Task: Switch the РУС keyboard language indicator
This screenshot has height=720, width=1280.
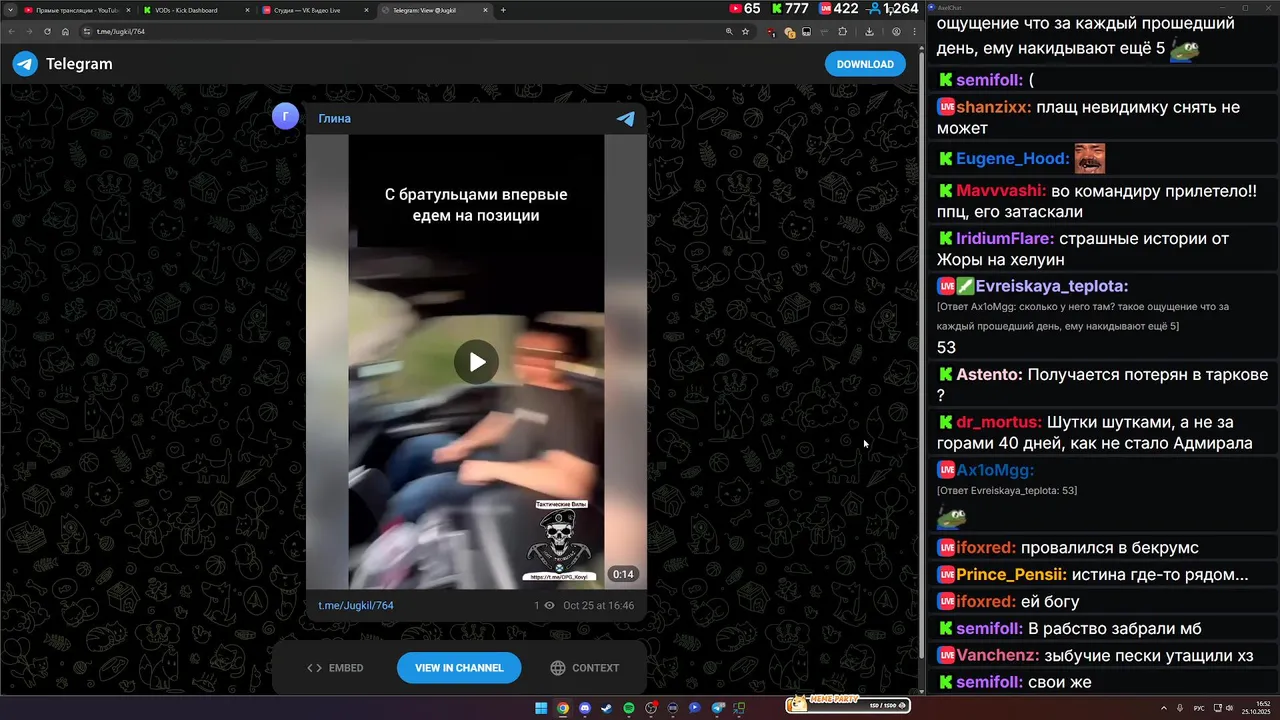Action: tap(1199, 708)
